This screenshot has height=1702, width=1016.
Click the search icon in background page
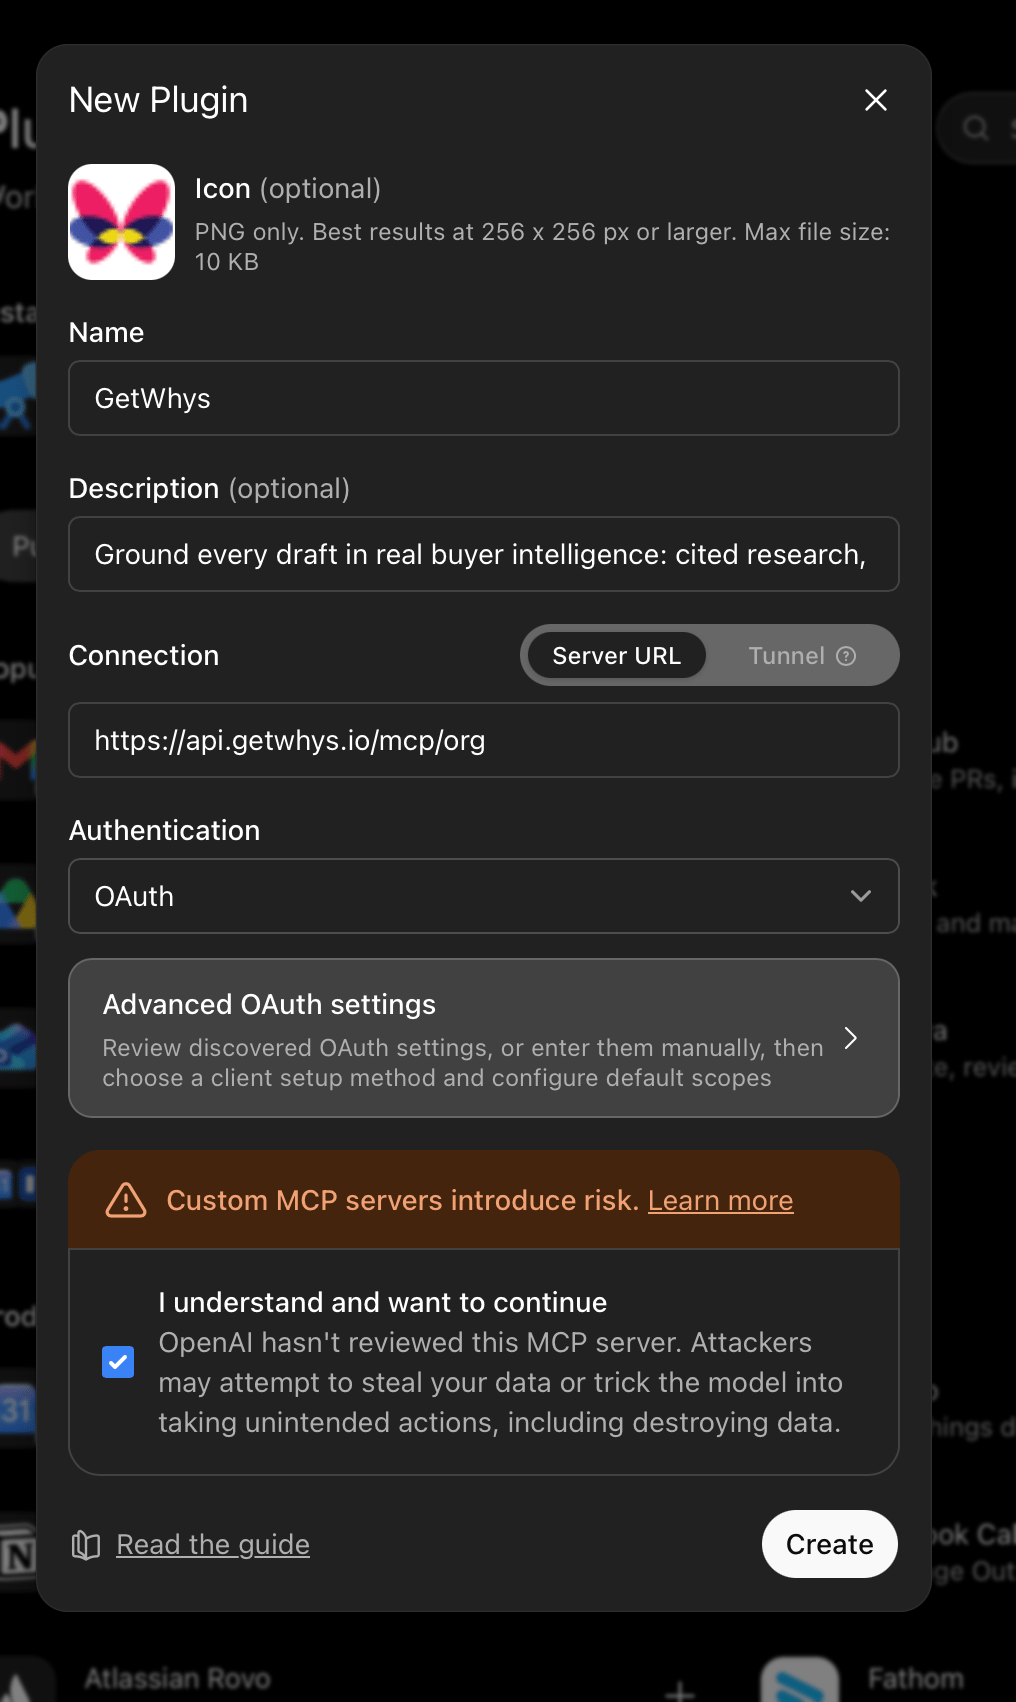pyautogui.click(x=976, y=128)
